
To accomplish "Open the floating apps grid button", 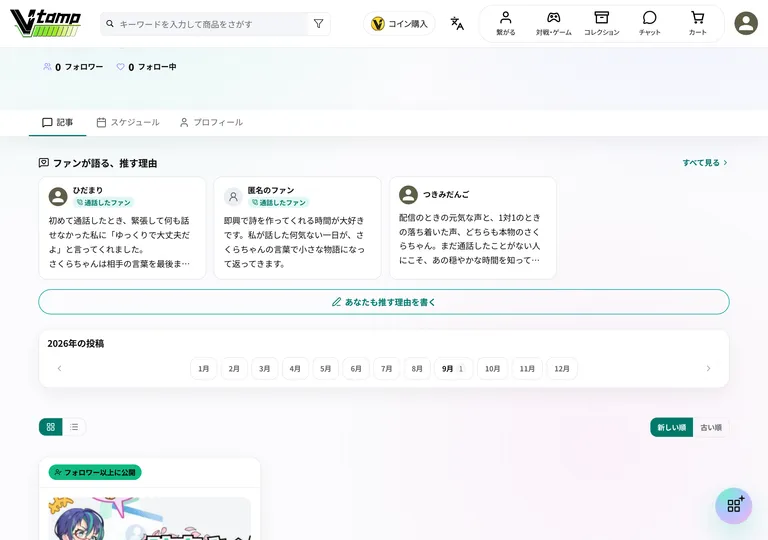I will pyautogui.click(x=733, y=506).
